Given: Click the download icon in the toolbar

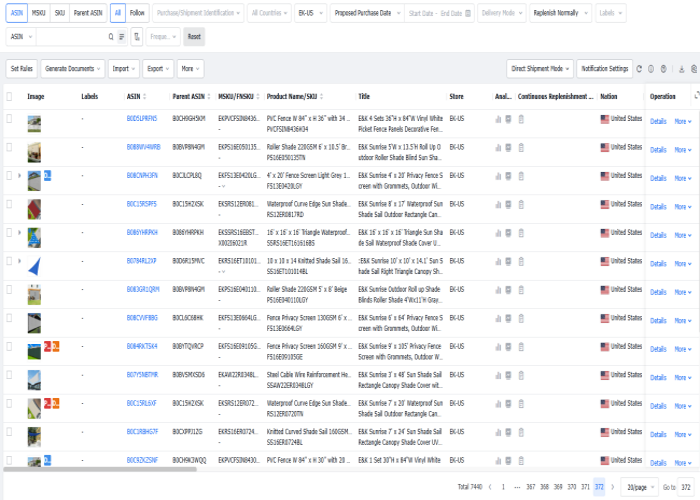Looking at the screenshot, I should point(682,69).
